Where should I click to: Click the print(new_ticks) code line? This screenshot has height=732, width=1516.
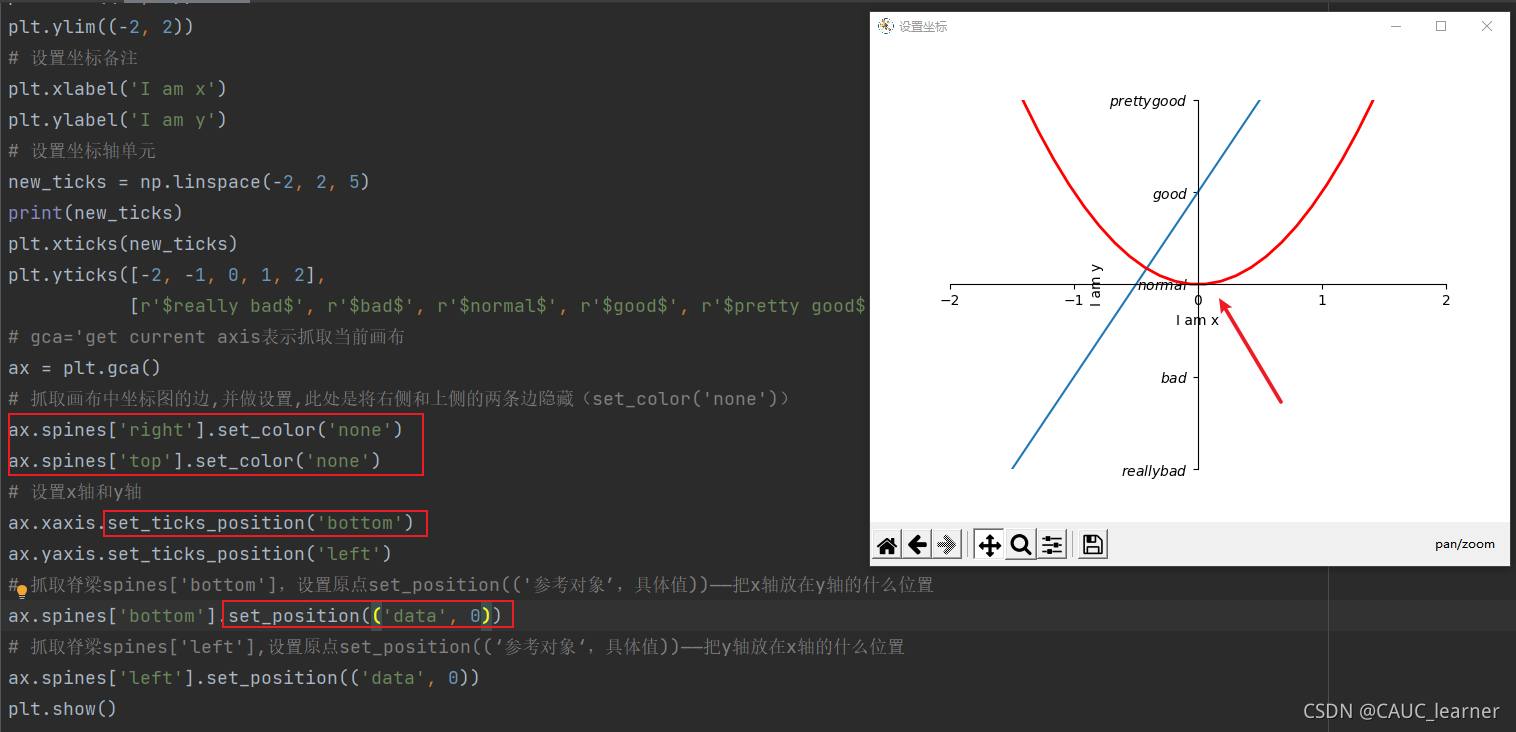point(96,213)
